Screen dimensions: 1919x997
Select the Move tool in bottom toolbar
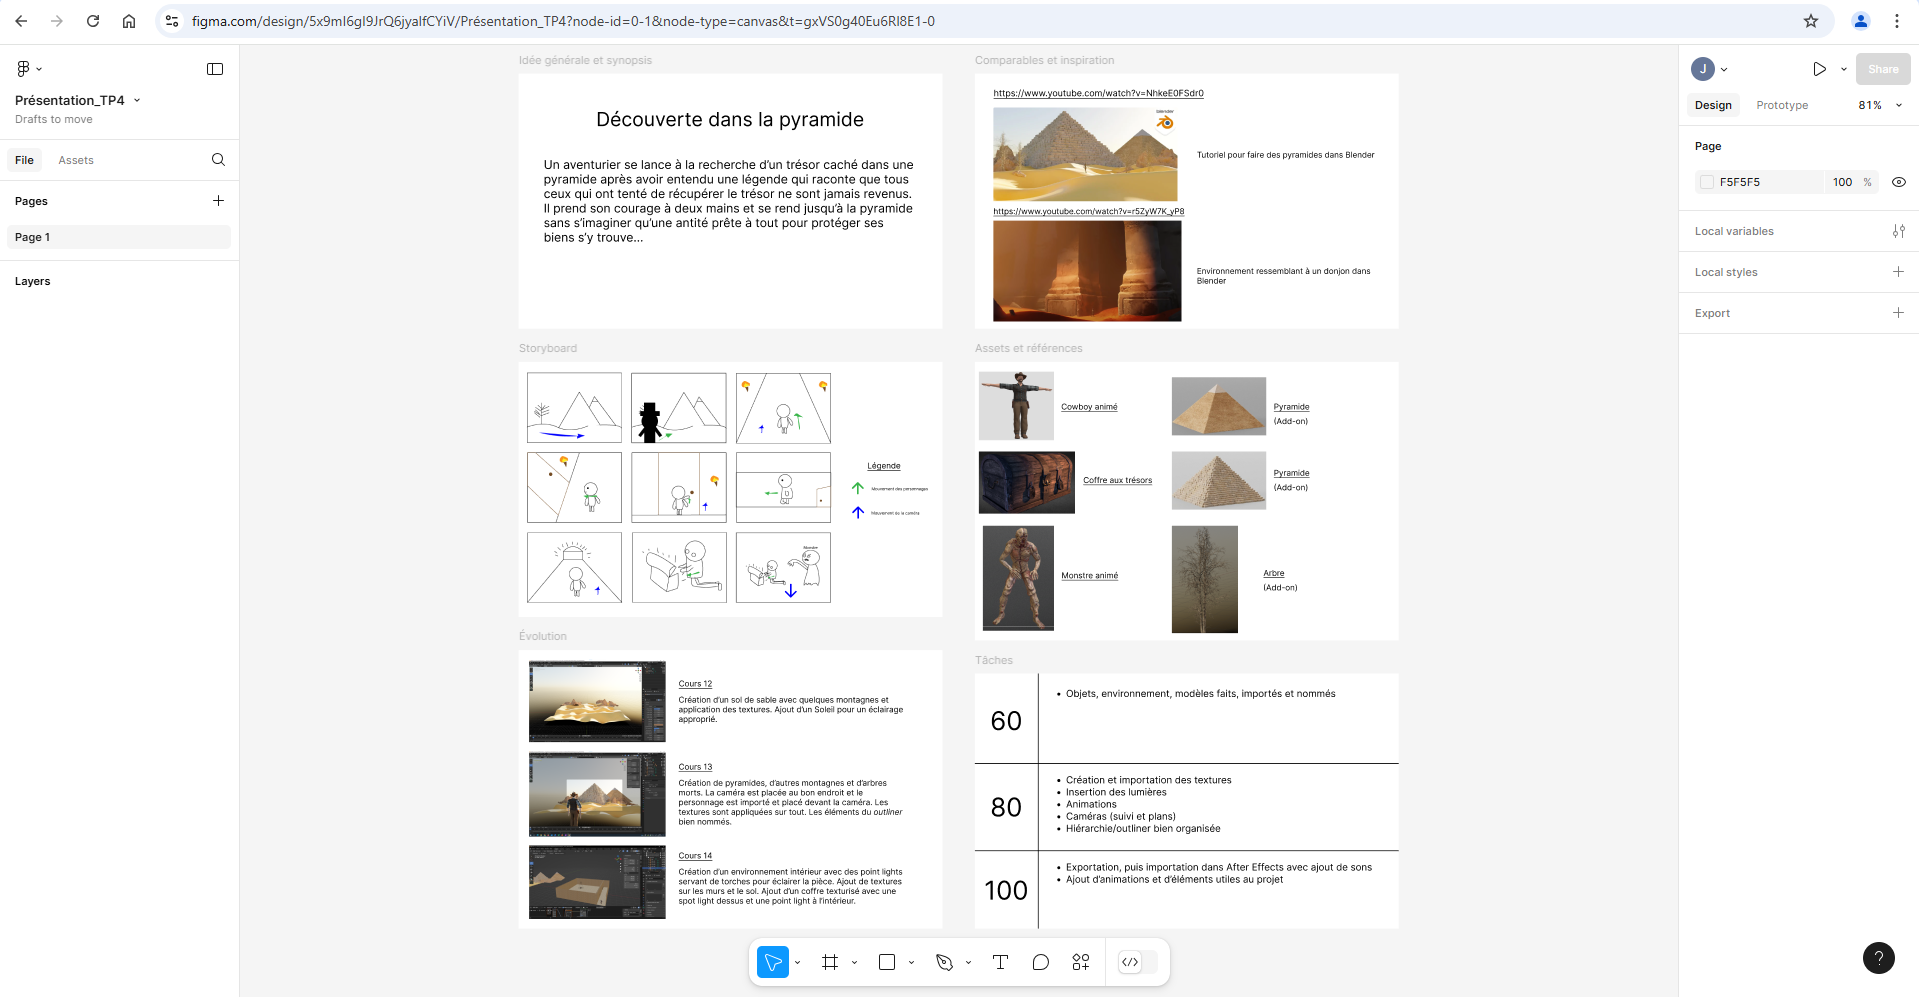click(x=772, y=962)
